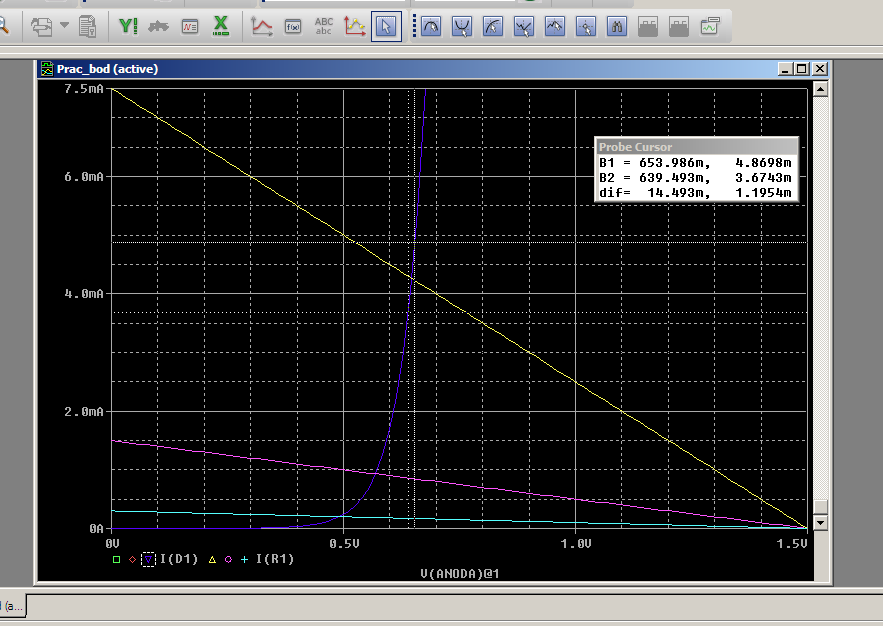This screenshot has height=626, width=883.
Task: Toggle Log X Axis with green X icon
Action: pyautogui.click(x=221, y=26)
